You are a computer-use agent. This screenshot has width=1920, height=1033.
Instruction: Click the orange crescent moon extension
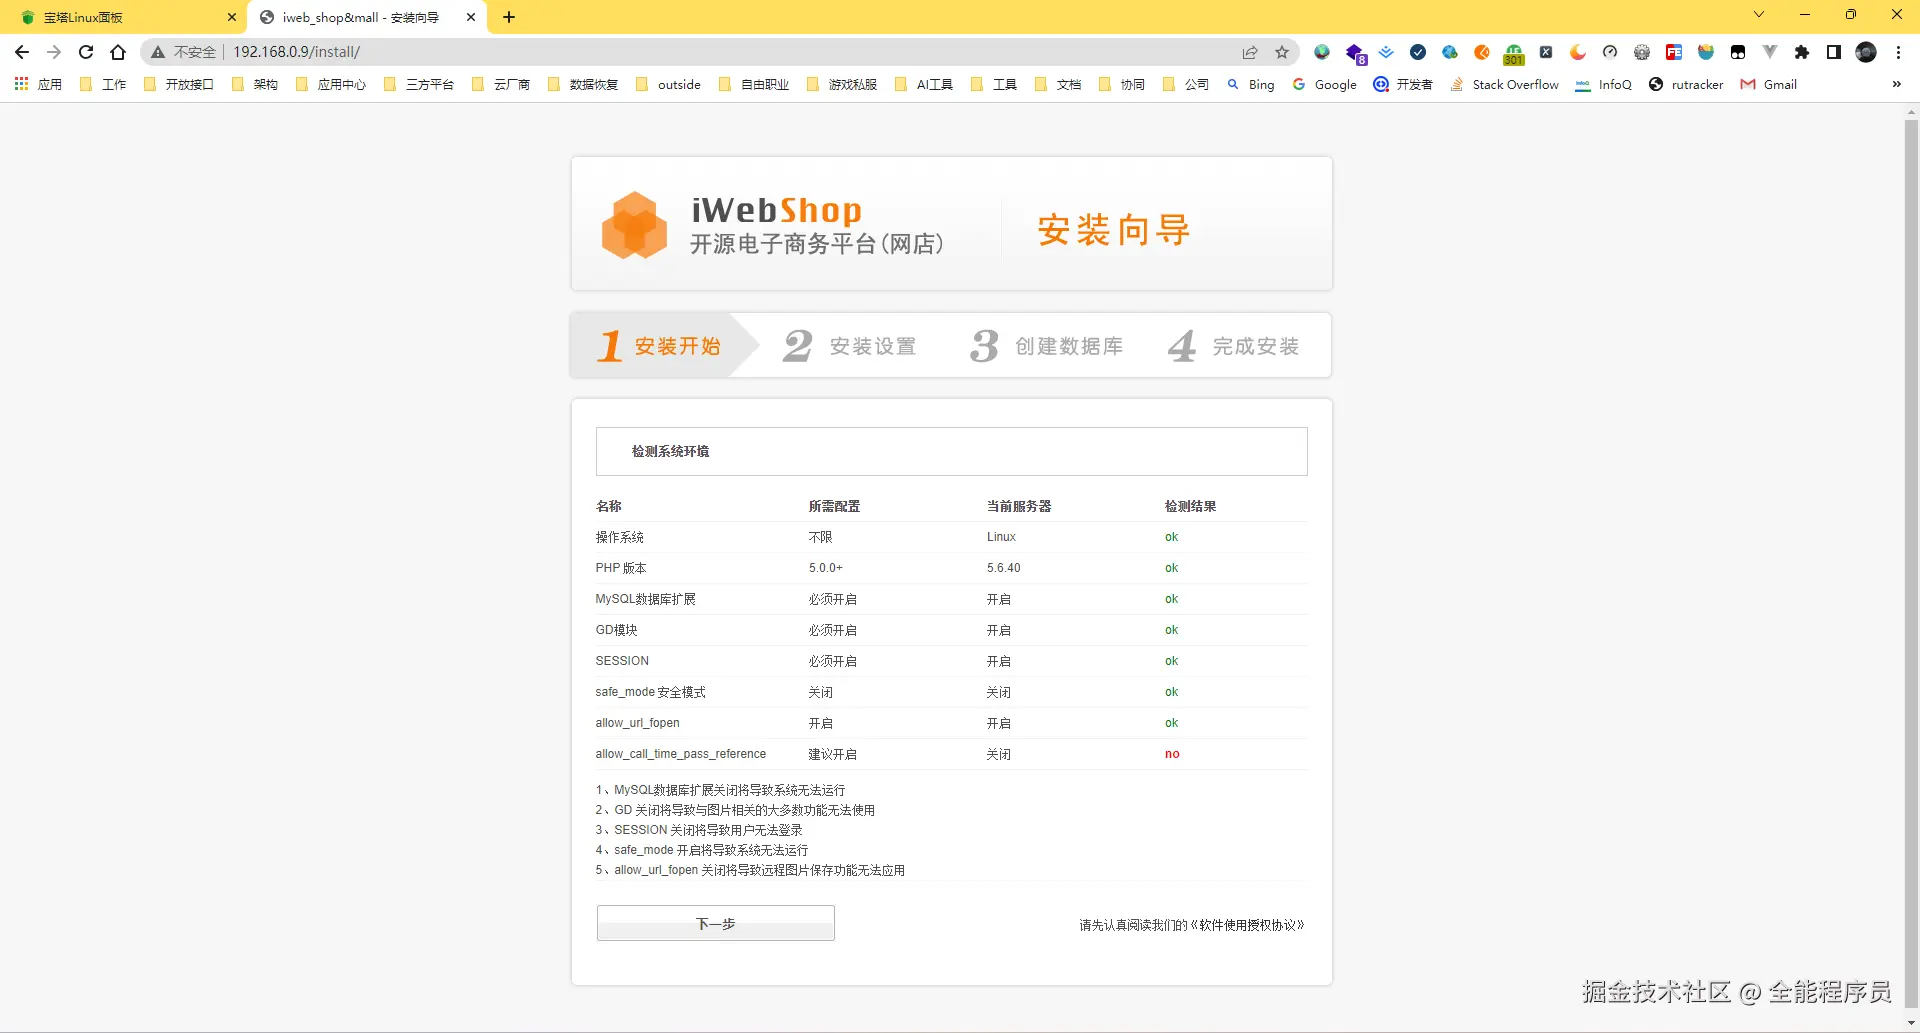(x=1578, y=52)
